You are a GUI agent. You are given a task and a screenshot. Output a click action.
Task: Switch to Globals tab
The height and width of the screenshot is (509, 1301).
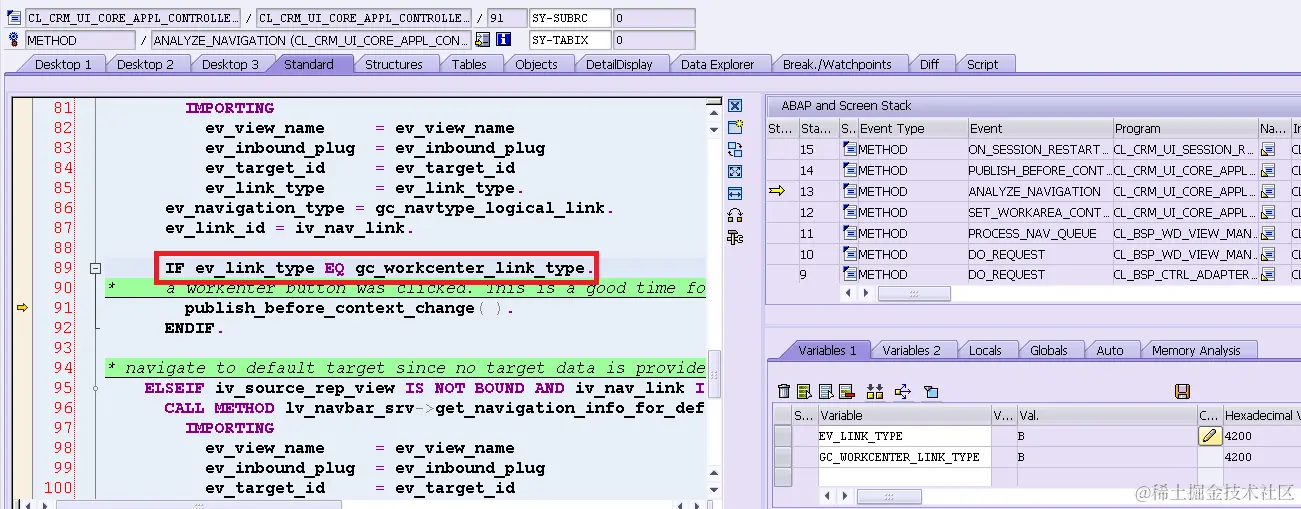(x=1048, y=350)
